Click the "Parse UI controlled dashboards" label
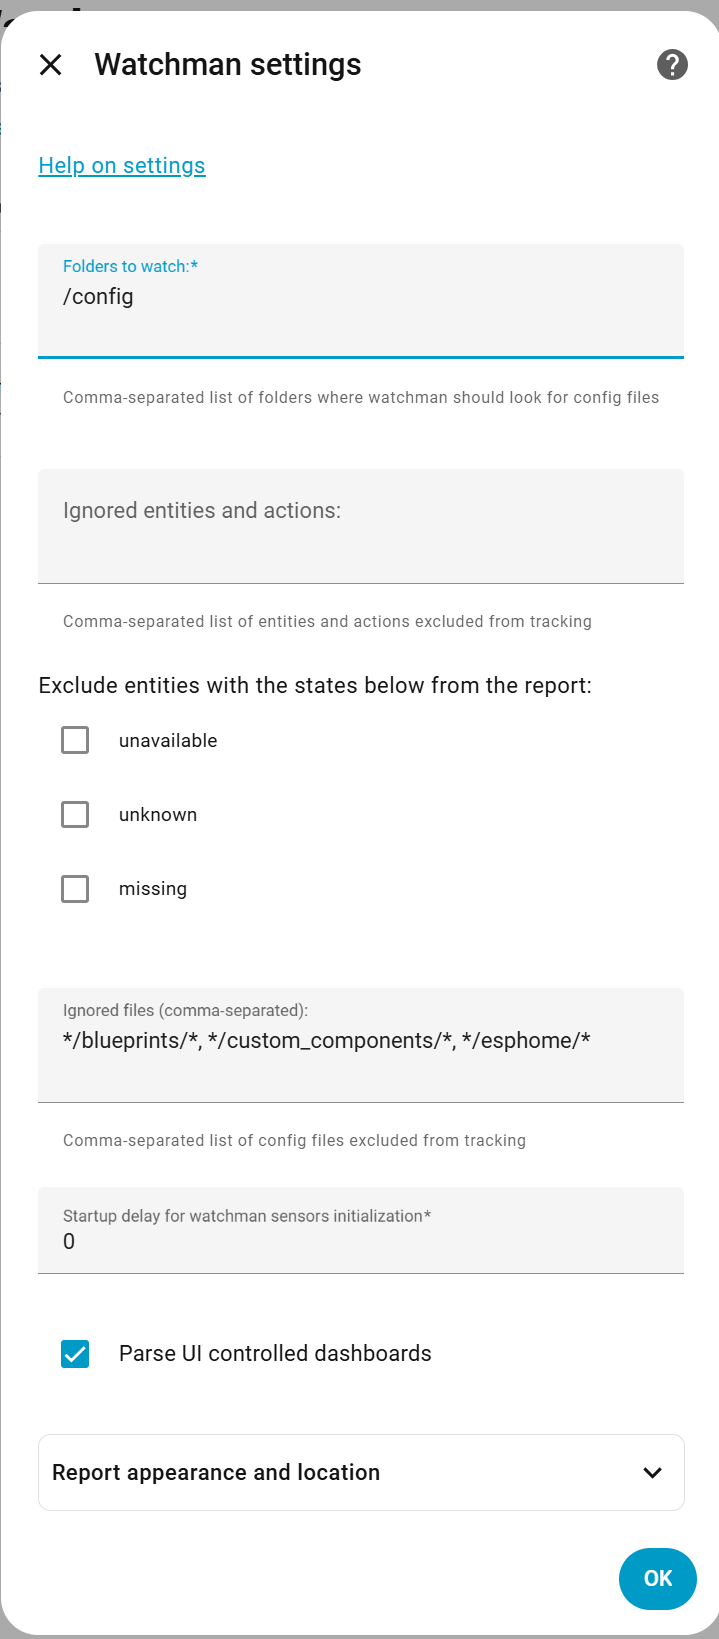This screenshot has height=1639, width=719. [275, 1354]
